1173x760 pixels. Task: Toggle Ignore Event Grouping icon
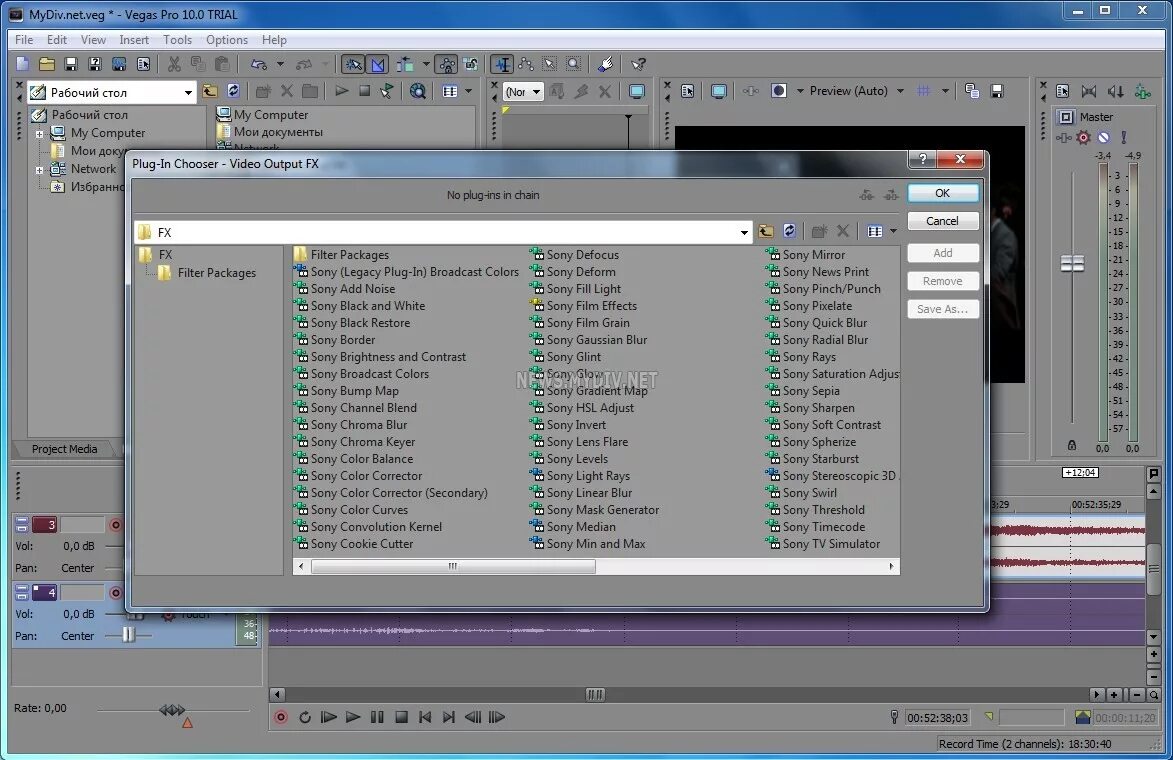click(x=471, y=64)
